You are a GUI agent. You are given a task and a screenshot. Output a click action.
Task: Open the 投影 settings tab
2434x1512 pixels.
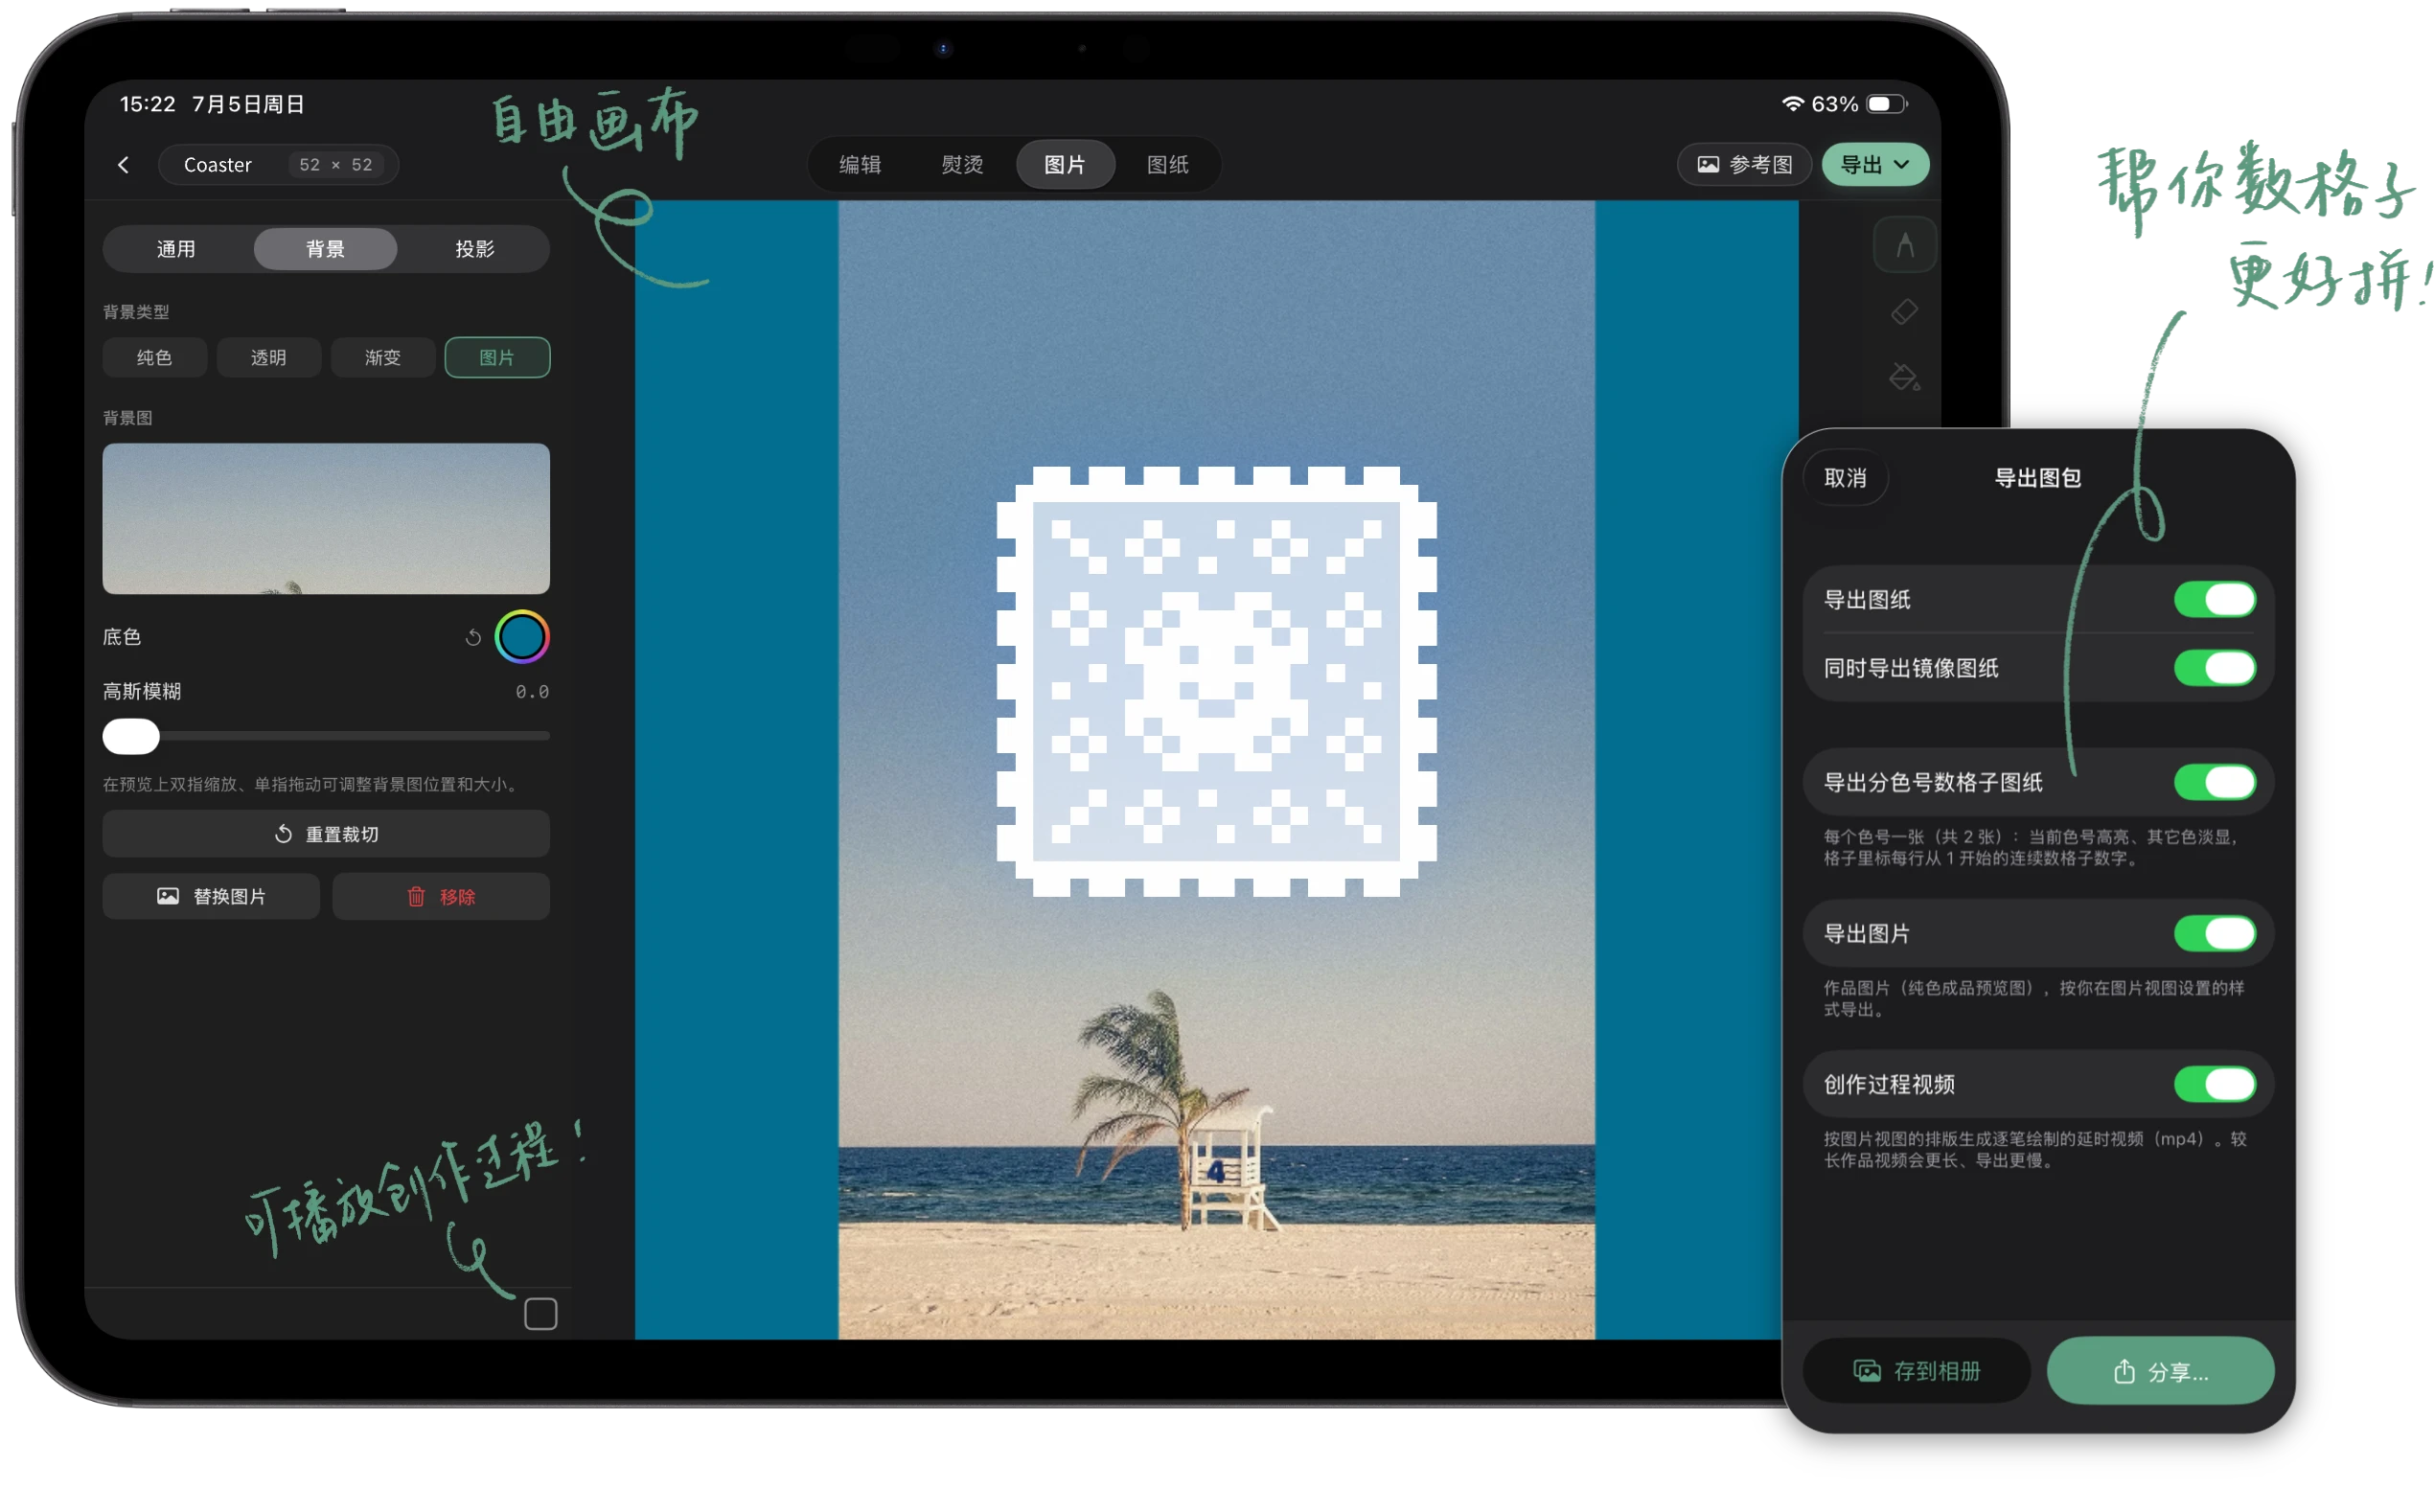pos(475,249)
